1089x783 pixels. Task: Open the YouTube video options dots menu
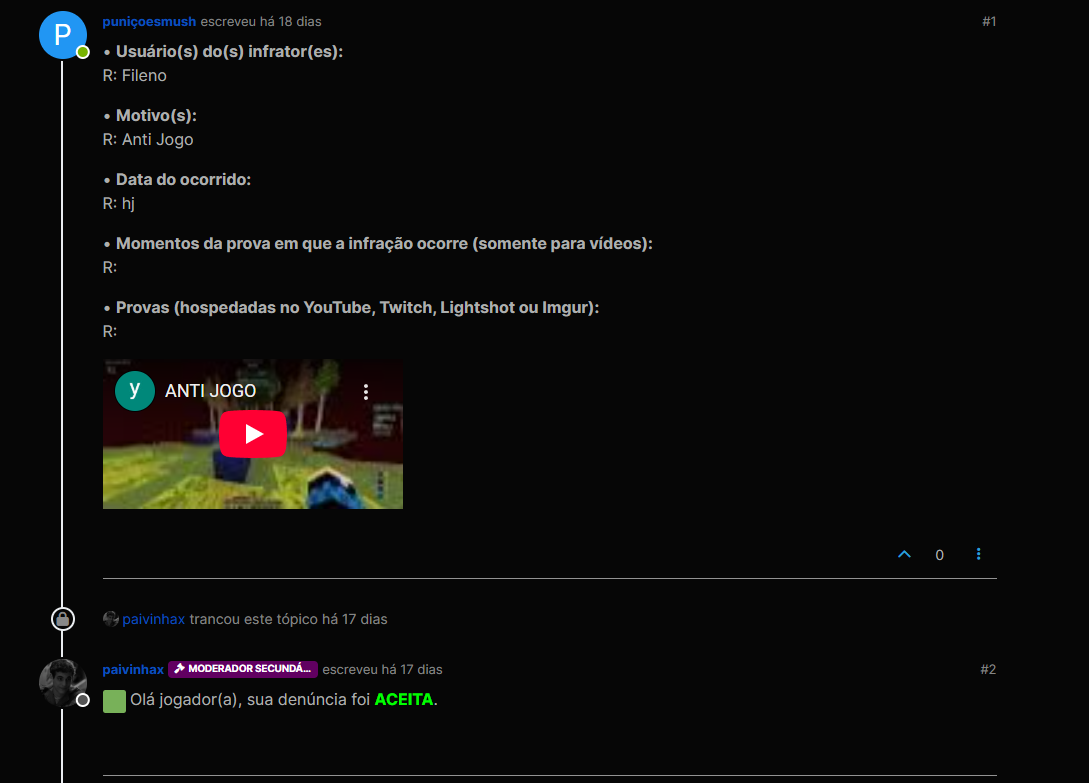(x=366, y=392)
